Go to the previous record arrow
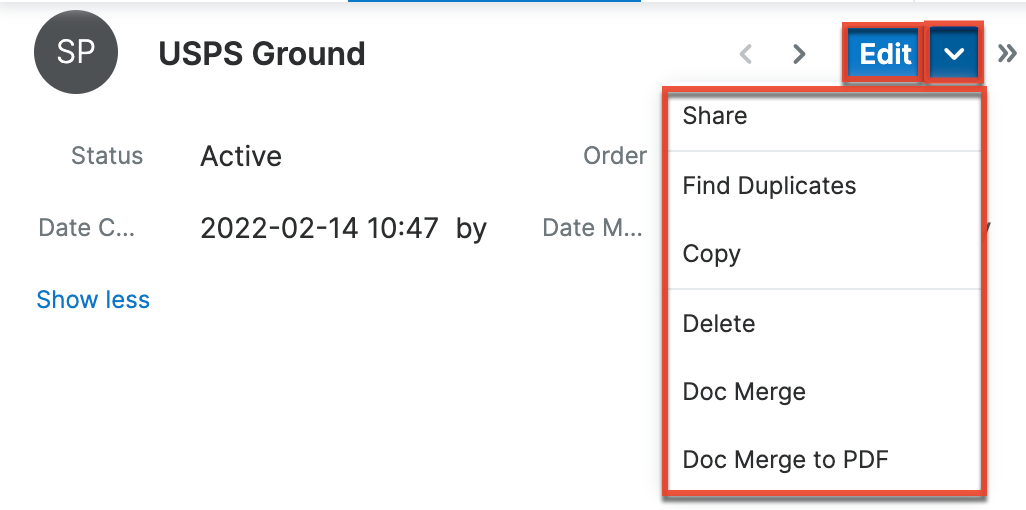Viewport: 1026px width, 510px height. (746, 54)
